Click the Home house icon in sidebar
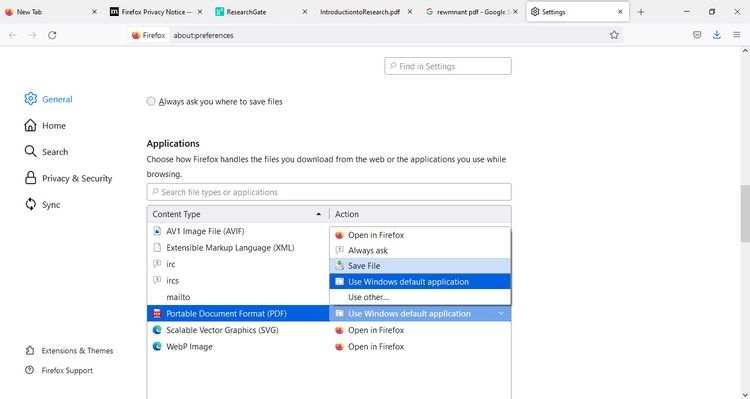750x399 pixels. (x=30, y=125)
